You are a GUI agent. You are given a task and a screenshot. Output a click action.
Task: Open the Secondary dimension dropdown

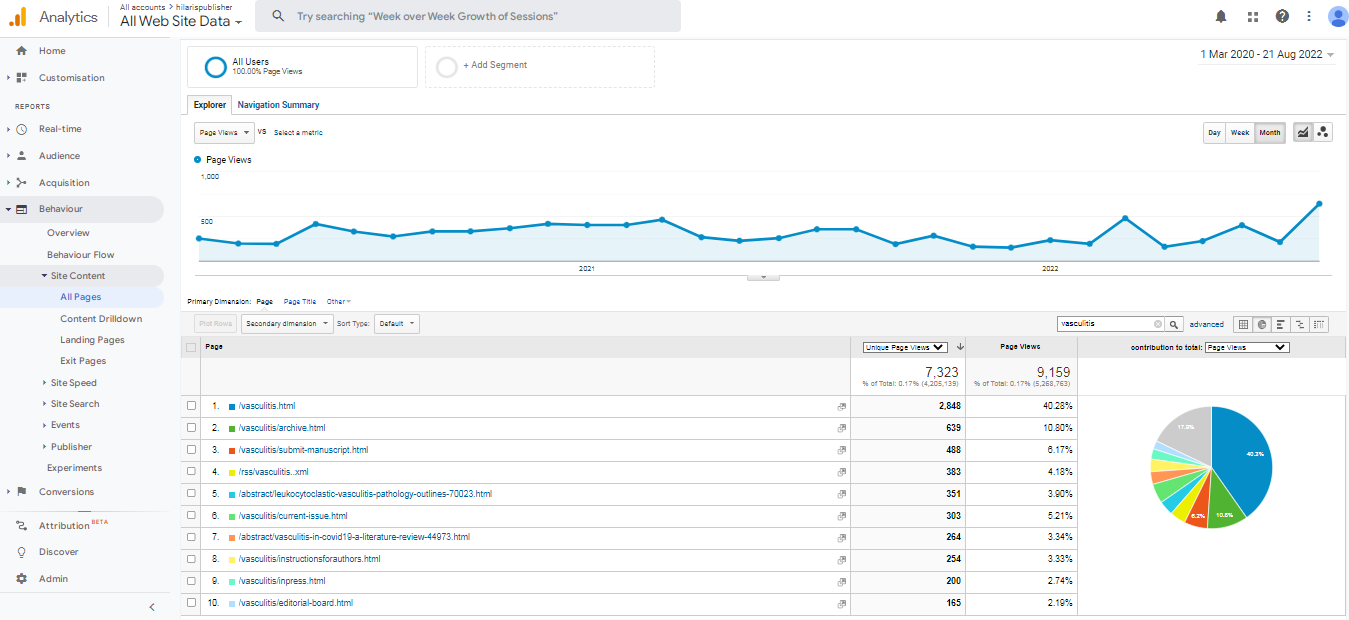click(287, 324)
